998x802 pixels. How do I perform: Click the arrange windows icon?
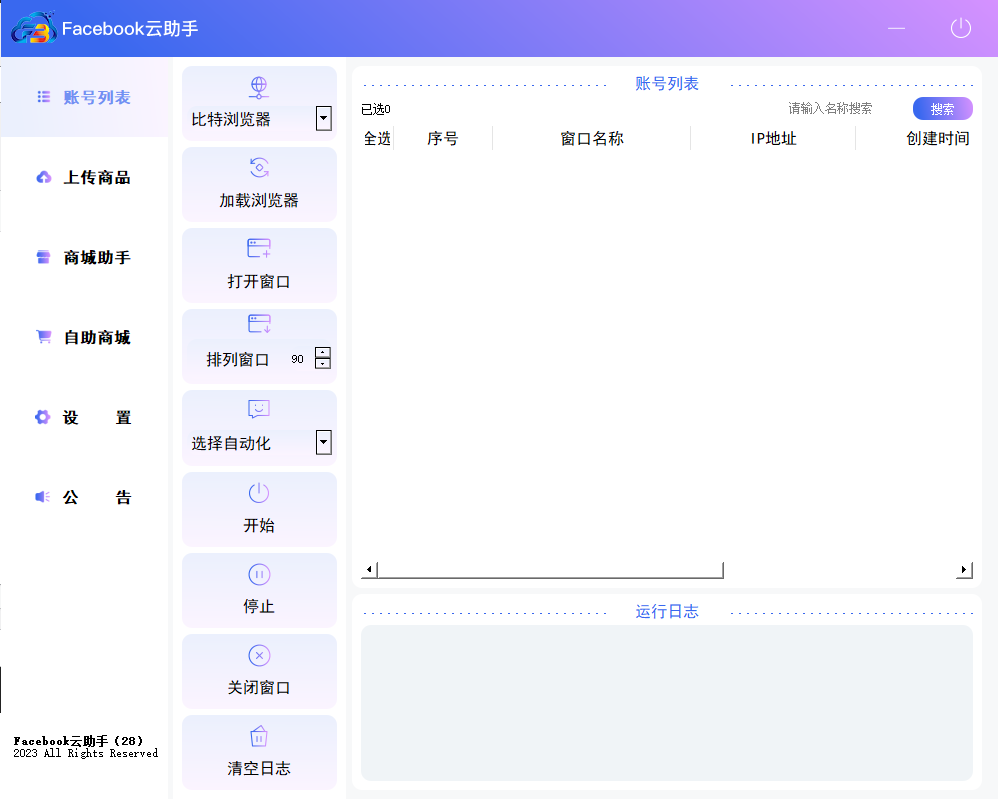[259, 324]
